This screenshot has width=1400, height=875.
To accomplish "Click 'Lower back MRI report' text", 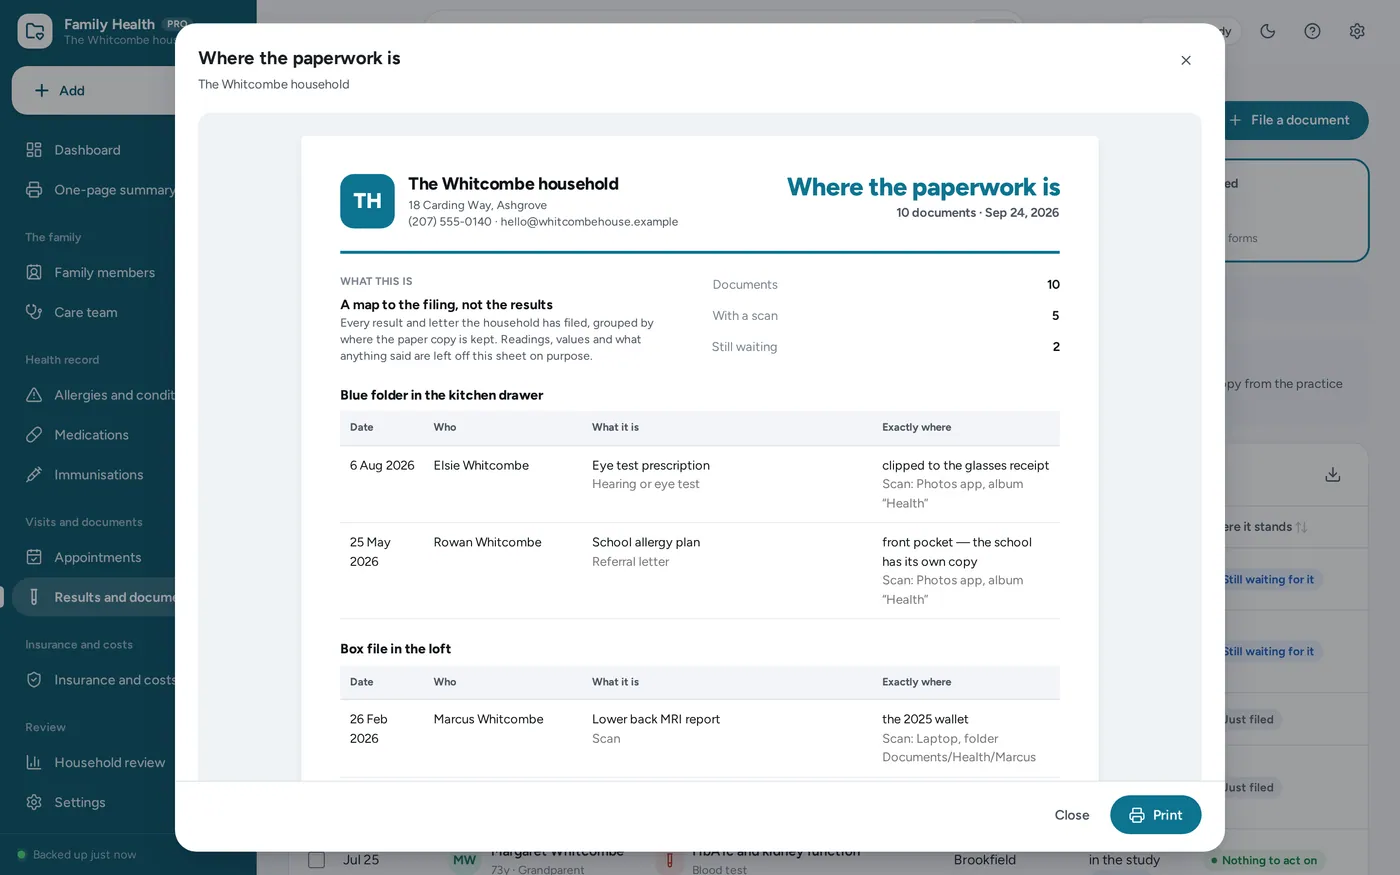I will [x=656, y=719].
